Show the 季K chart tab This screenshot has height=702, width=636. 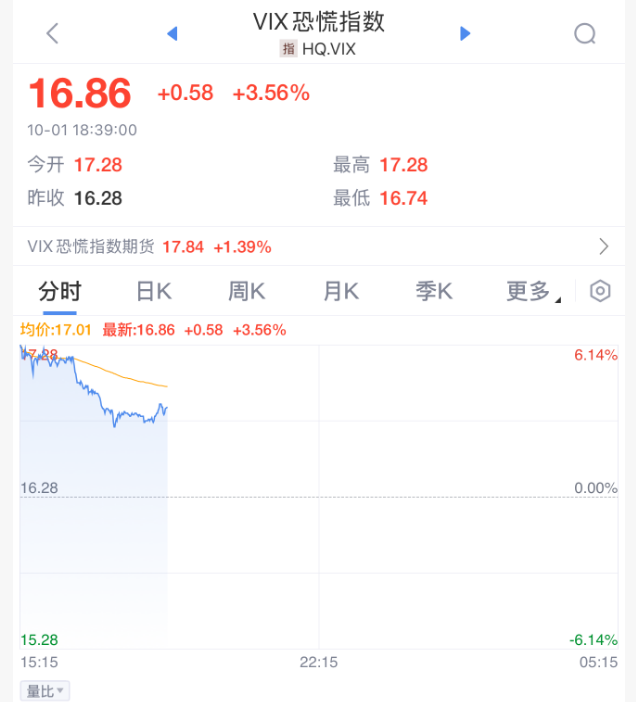434,291
